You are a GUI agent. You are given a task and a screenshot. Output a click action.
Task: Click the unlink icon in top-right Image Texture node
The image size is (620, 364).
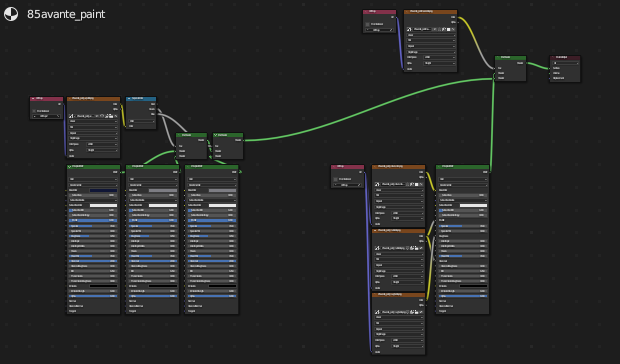453,29
